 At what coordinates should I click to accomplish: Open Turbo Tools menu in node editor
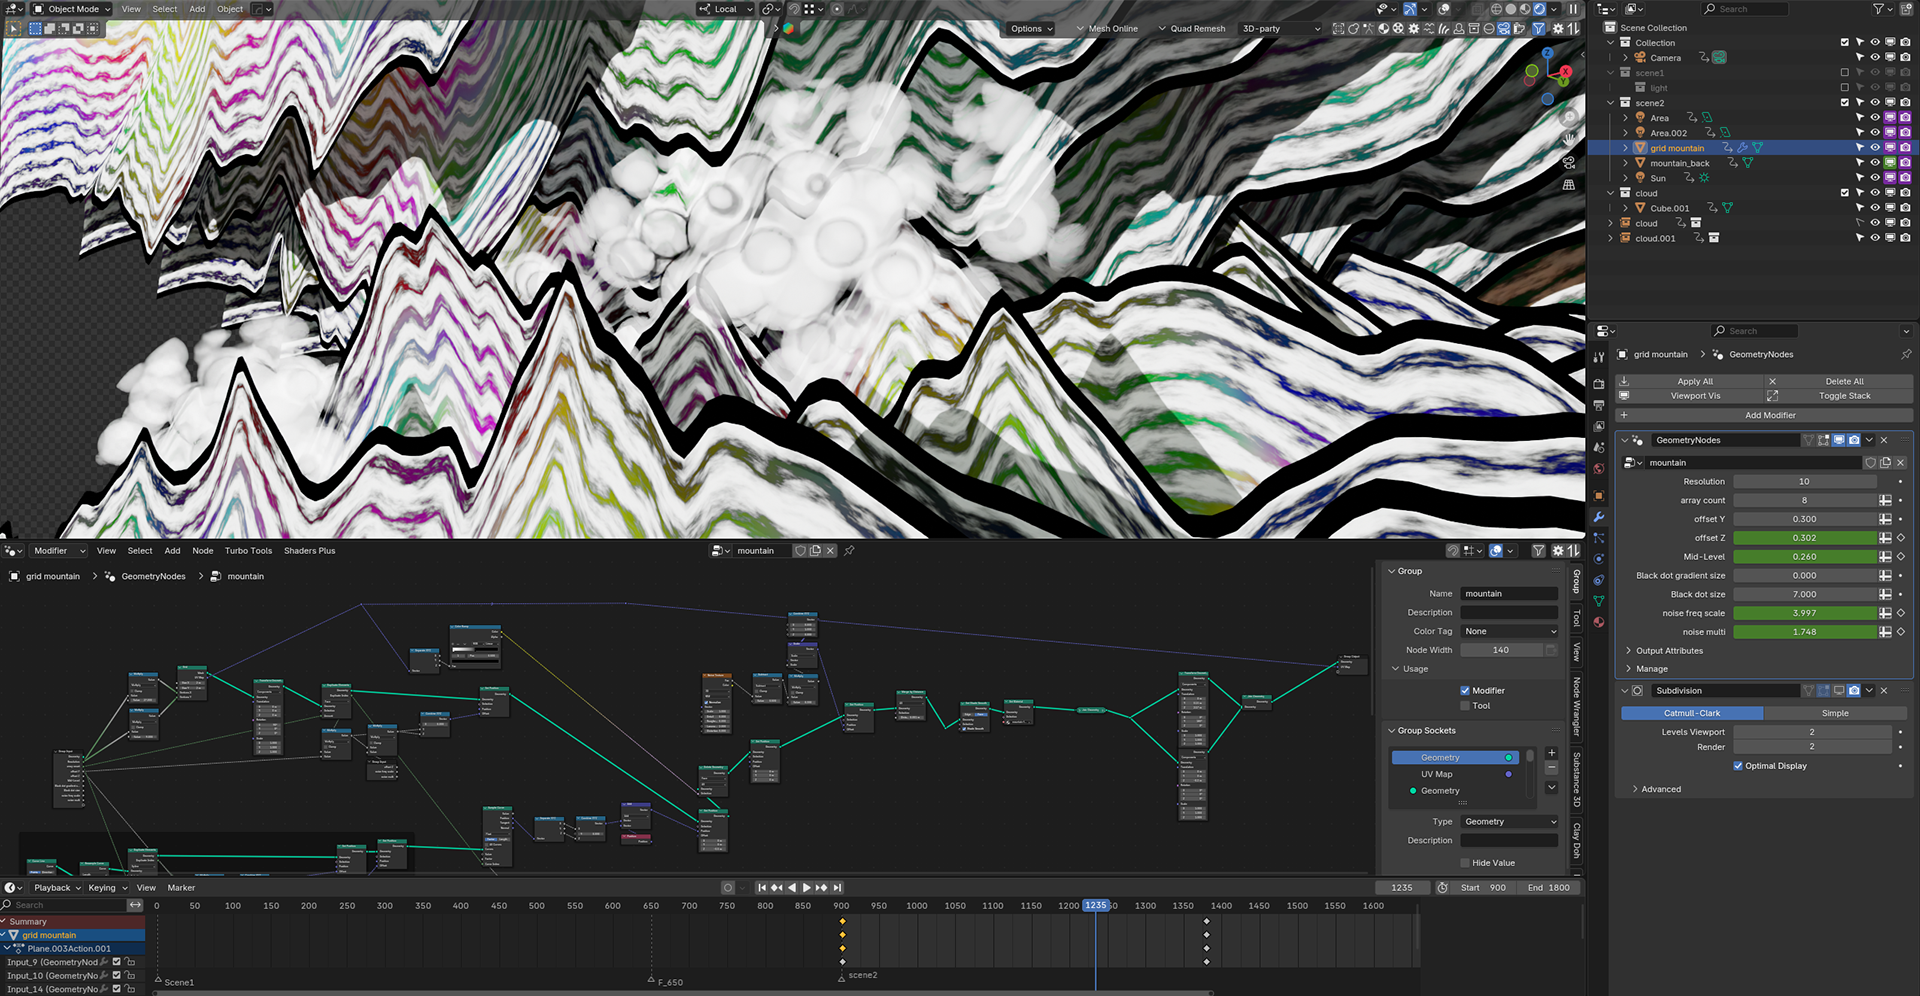pyautogui.click(x=248, y=551)
